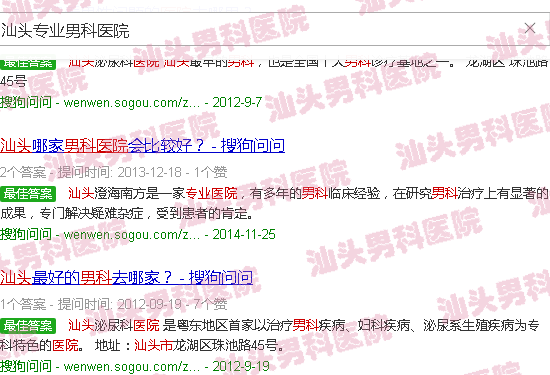This screenshot has width=550, height=375.
Task: Click the snippet text 地址：汕头市龙湖区珠池路45号
Action: pos(189,346)
